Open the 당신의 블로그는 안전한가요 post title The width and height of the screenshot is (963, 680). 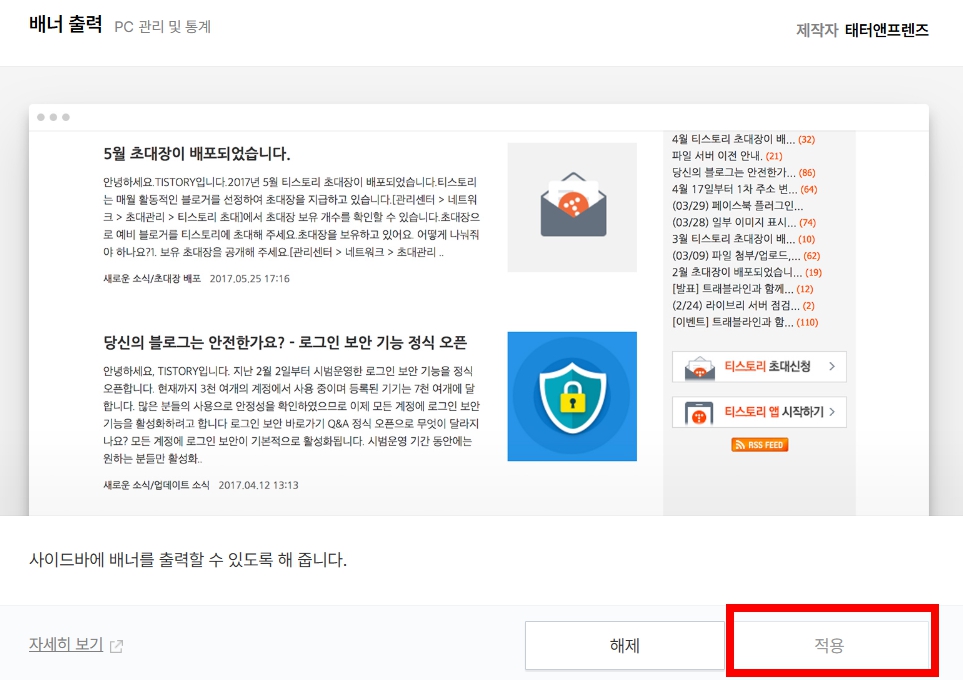285,342
